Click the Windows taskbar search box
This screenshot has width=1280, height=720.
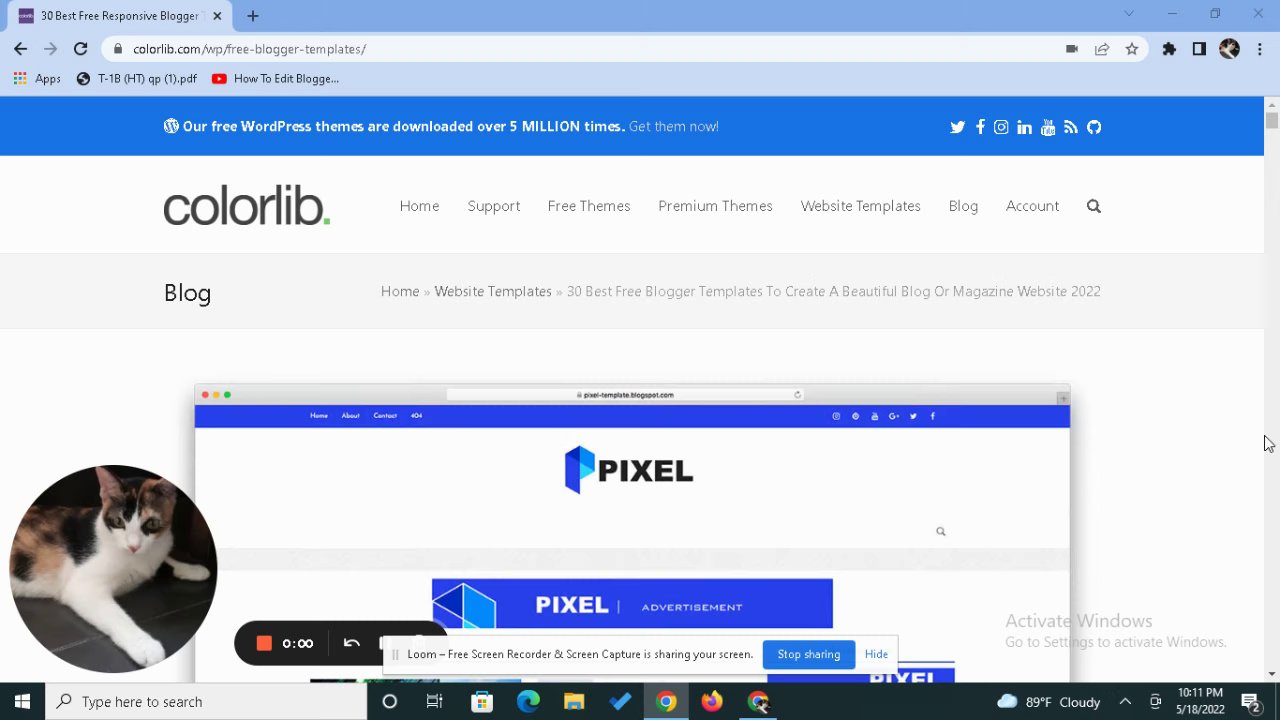tap(206, 702)
